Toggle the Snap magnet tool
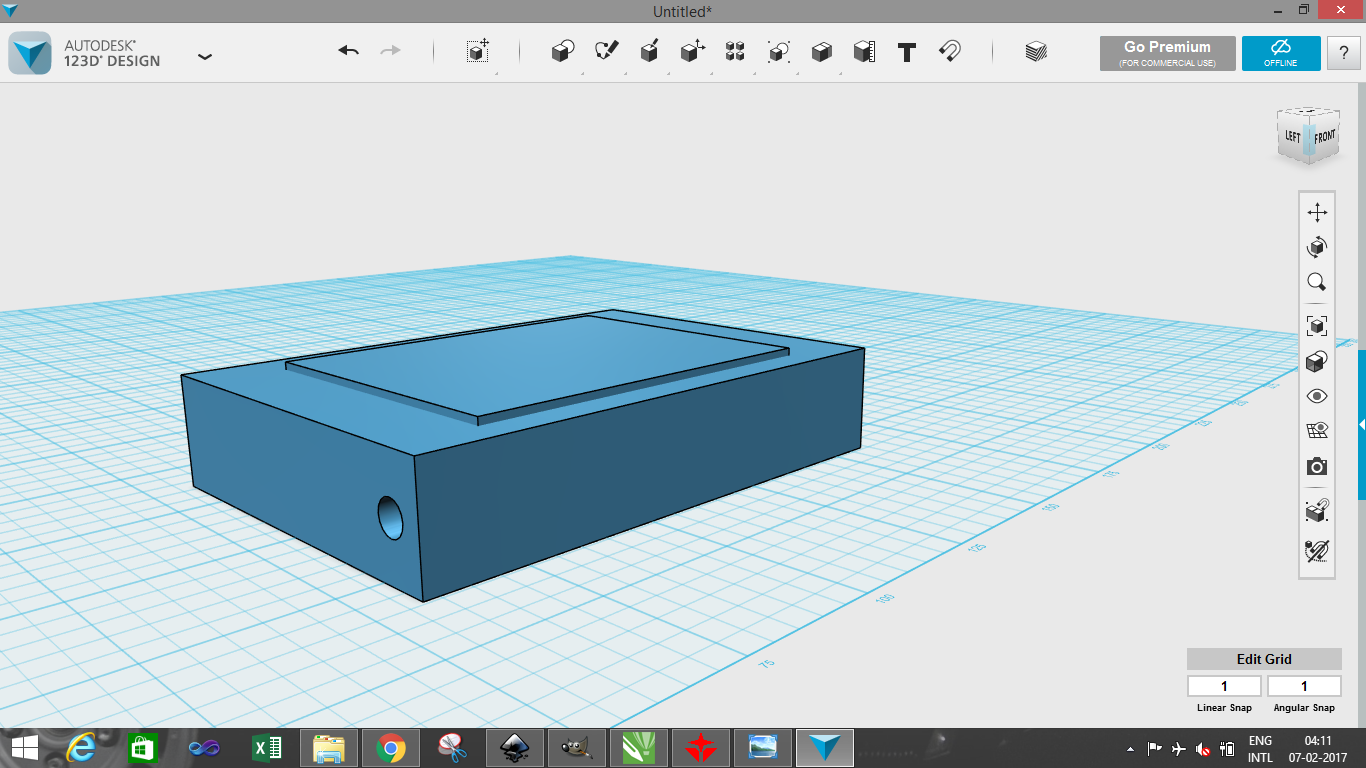 tap(950, 52)
